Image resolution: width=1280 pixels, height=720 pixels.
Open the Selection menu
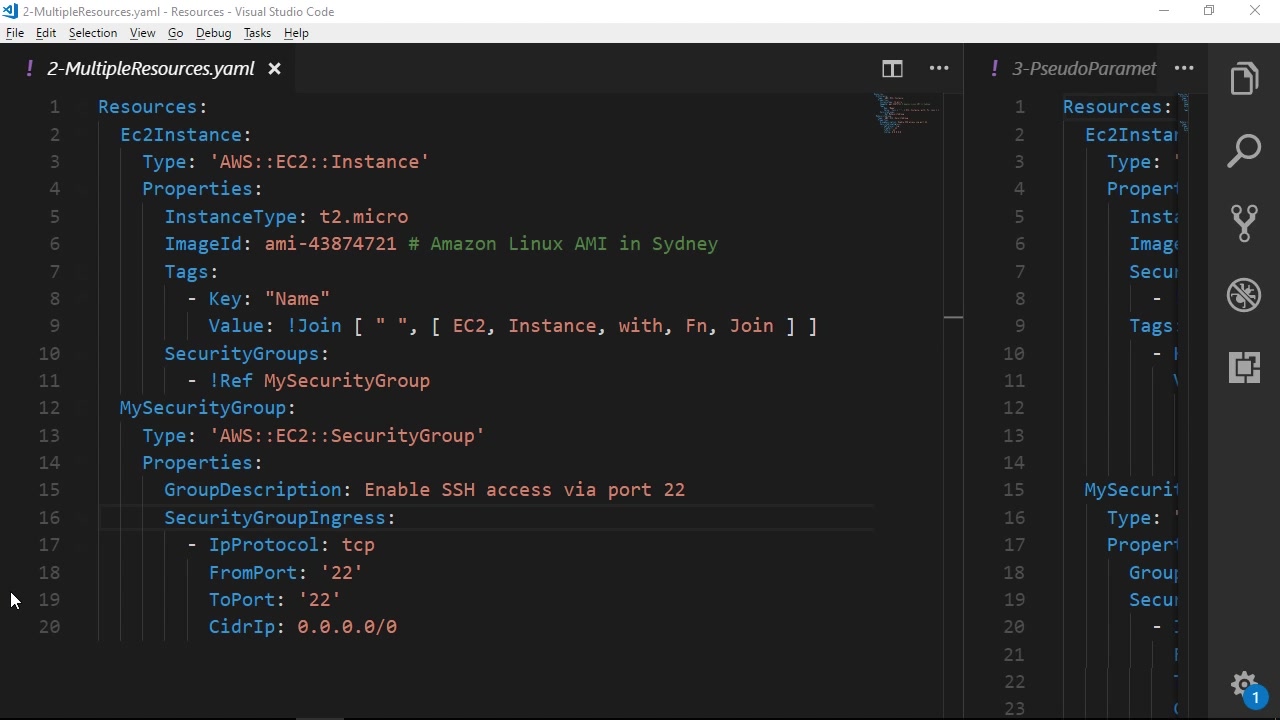[x=93, y=33]
